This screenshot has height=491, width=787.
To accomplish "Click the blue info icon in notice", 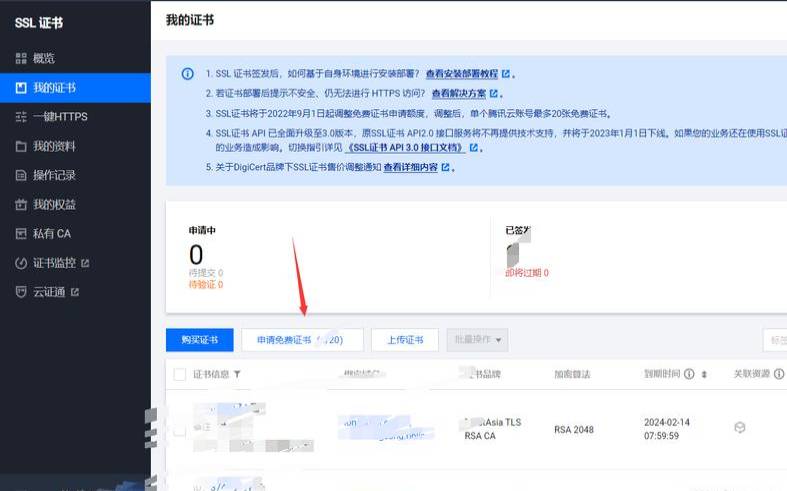I will (x=188, y=74).
